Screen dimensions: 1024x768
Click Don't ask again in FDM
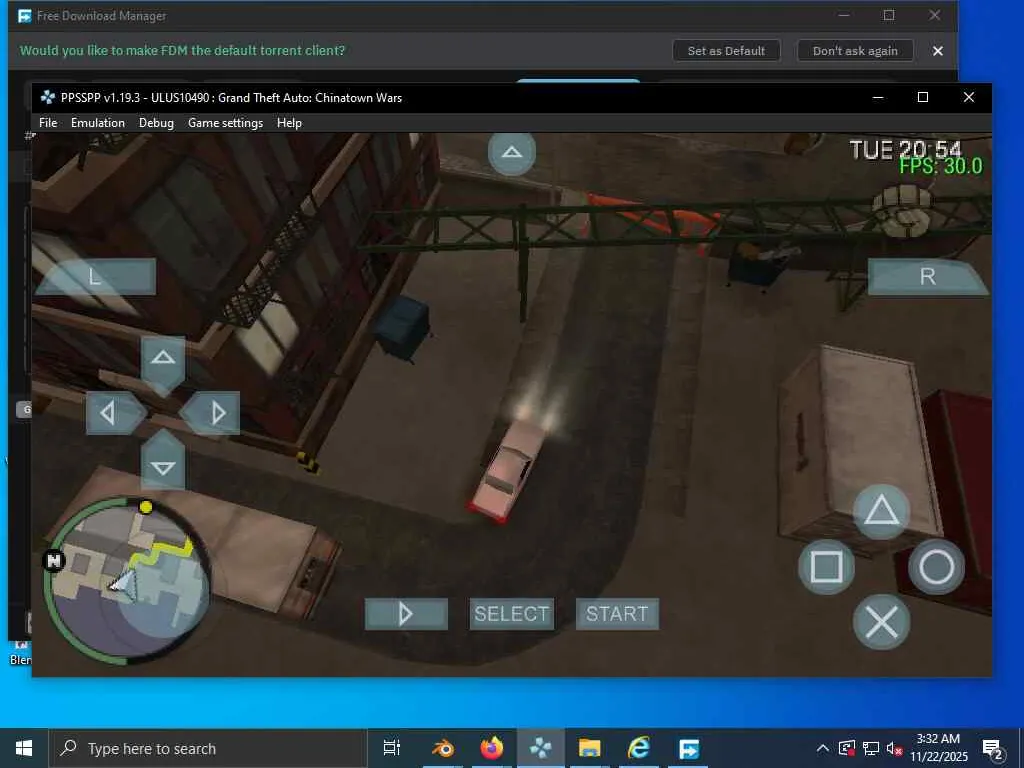855,51
